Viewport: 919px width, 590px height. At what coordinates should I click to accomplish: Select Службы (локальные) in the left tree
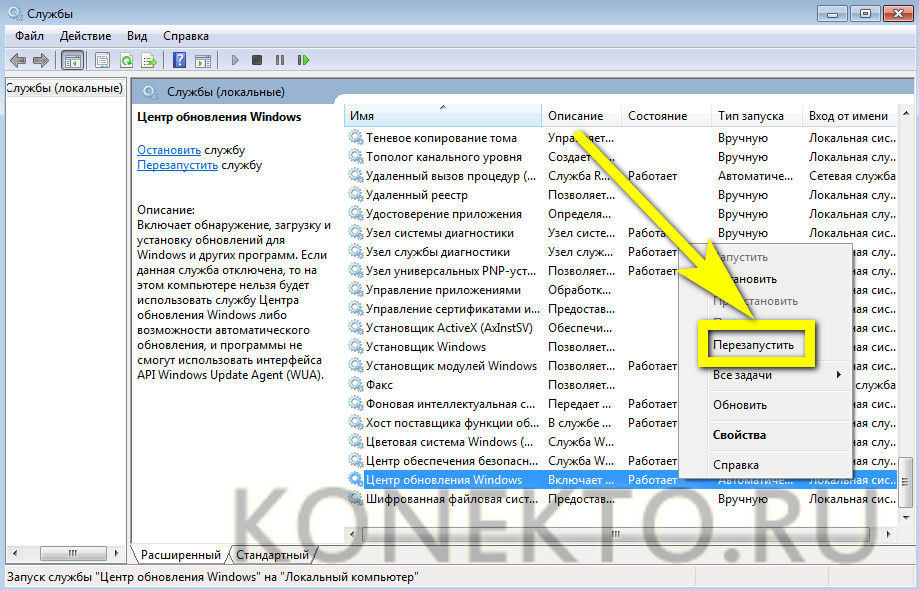click(x=64, y=88)
